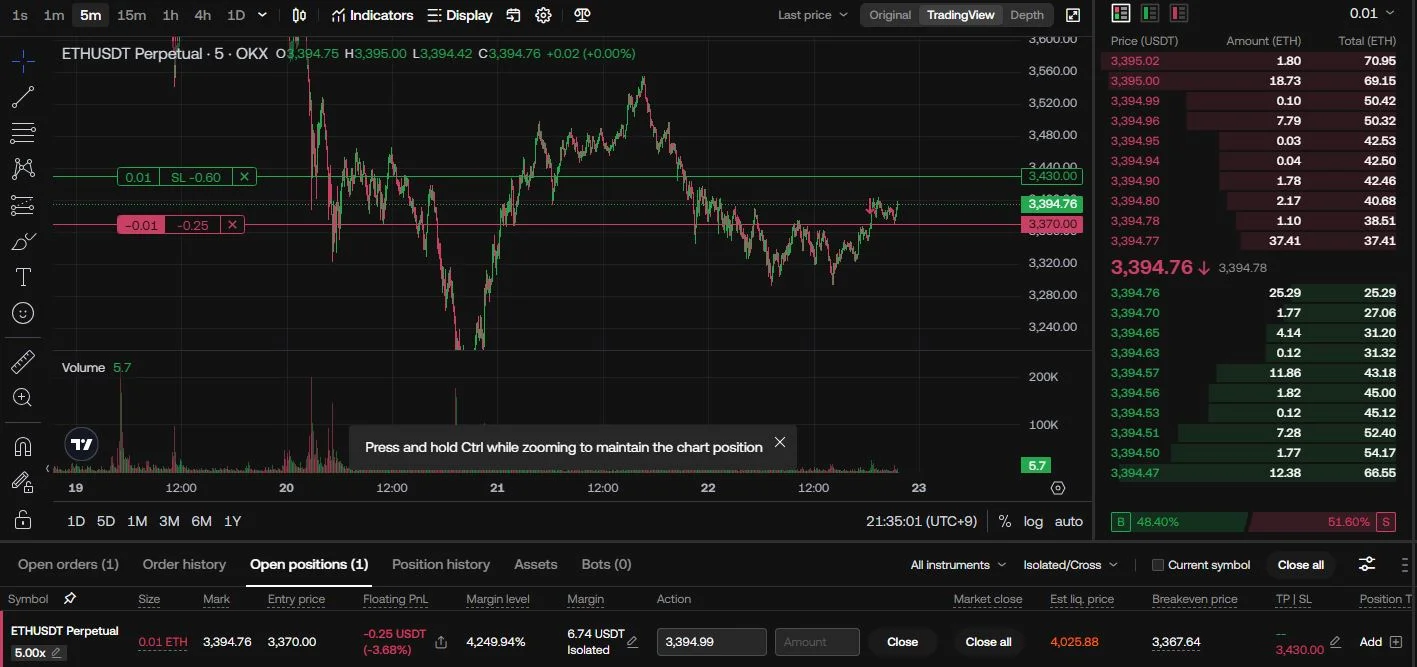Viewport: 1417px width, 667px height.
Task: Toggle the Current symbol checkbox
Action: [x=1158, y=565]
